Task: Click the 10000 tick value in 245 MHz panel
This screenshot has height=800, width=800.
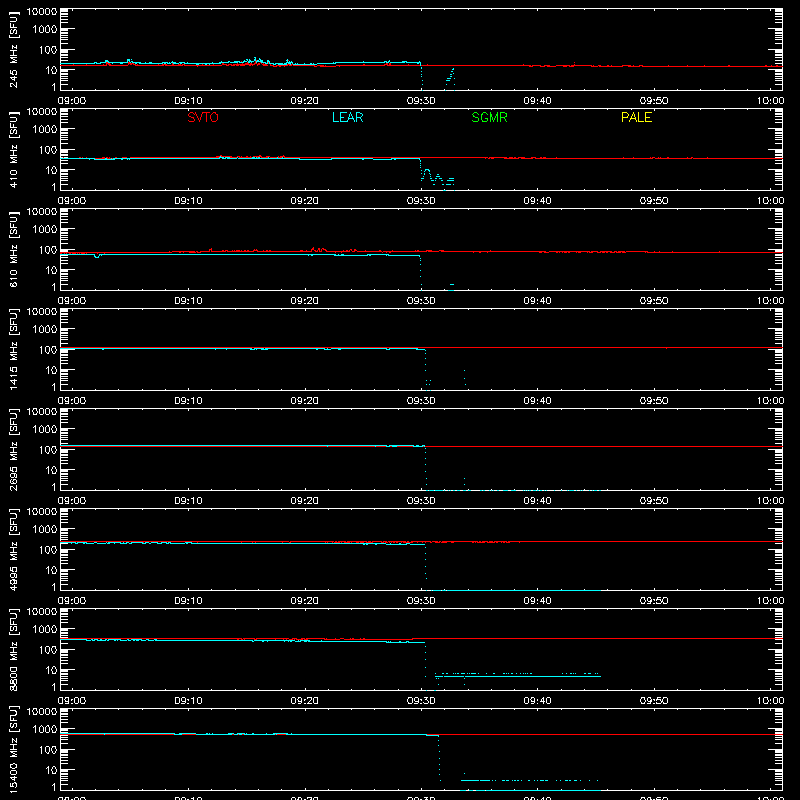Action: pos(42,12)
